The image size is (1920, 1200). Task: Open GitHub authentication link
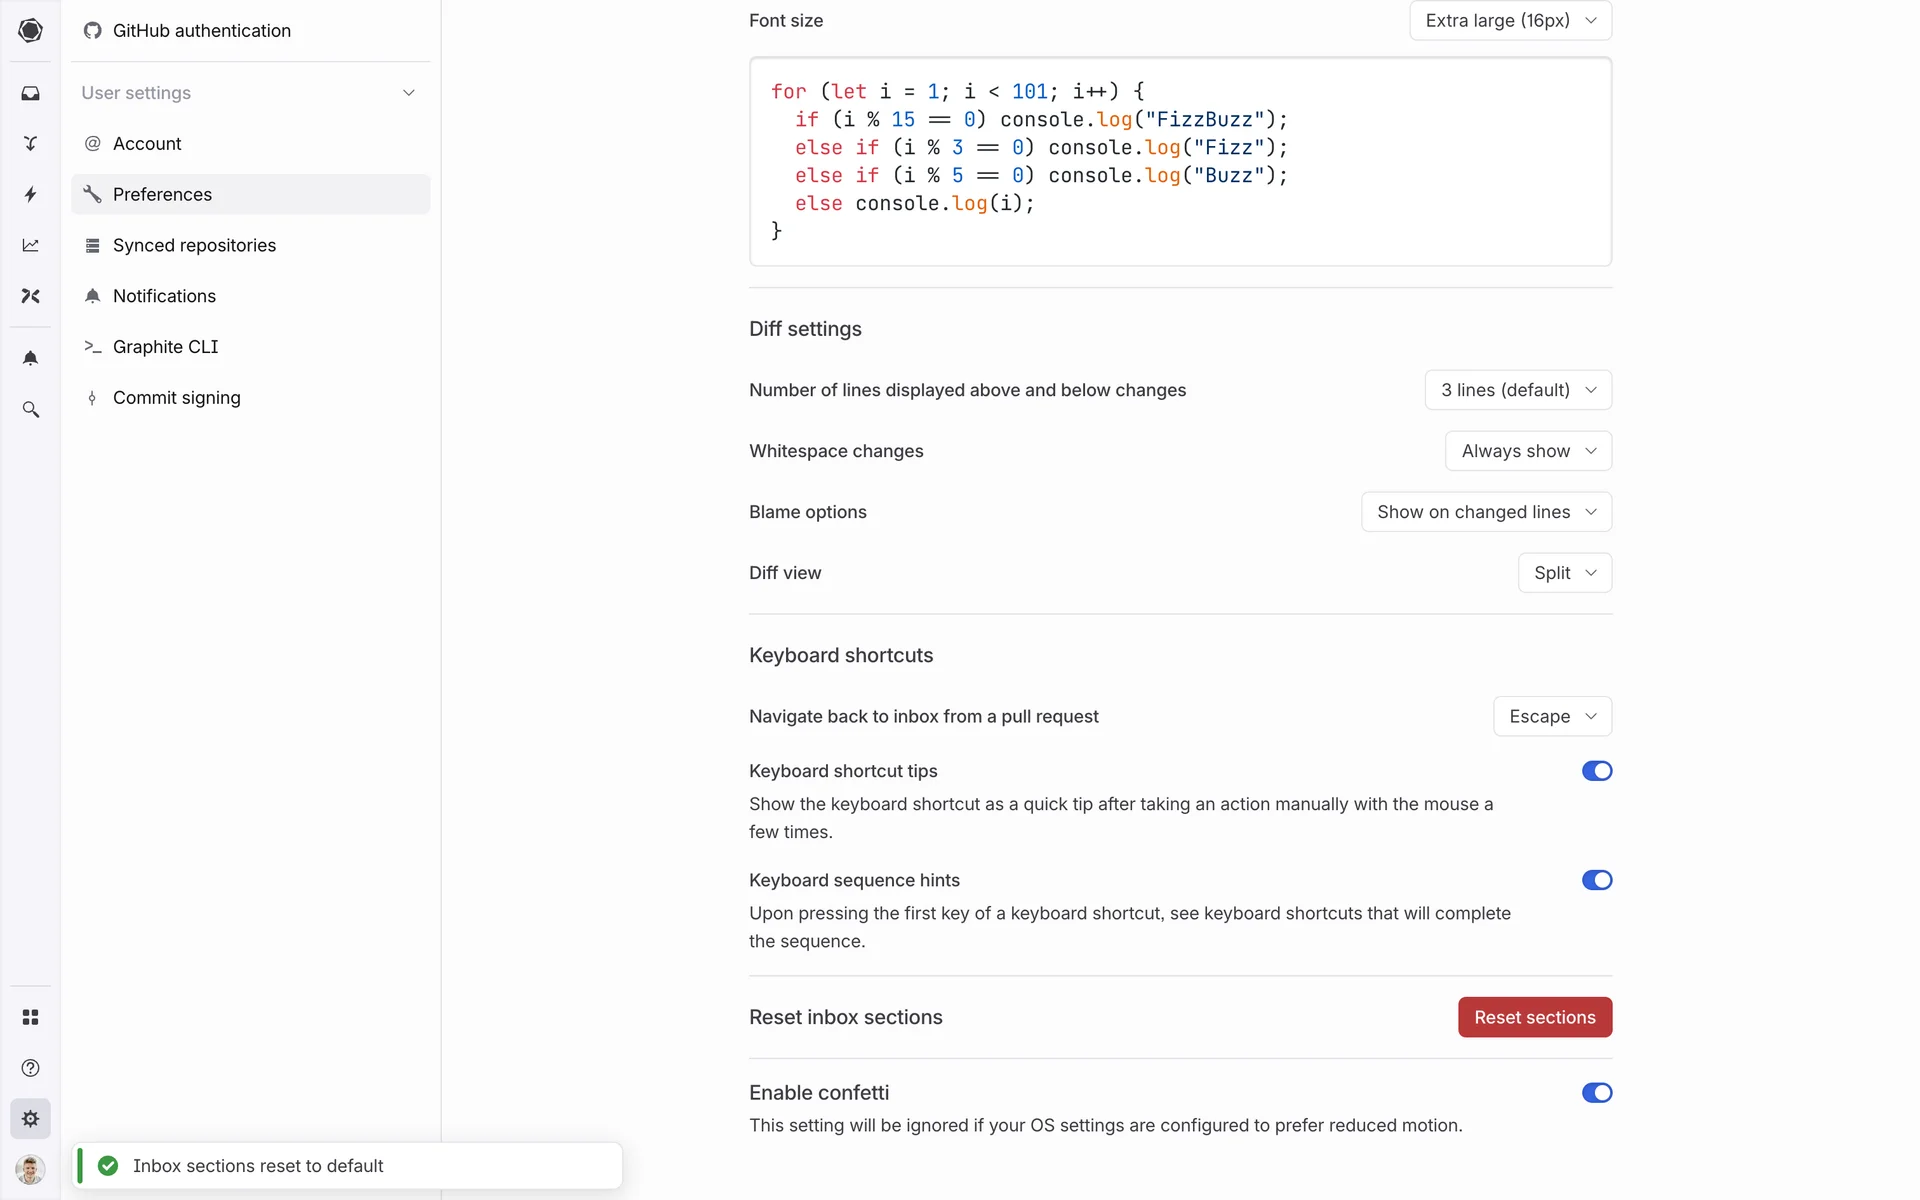click(201, 31)
